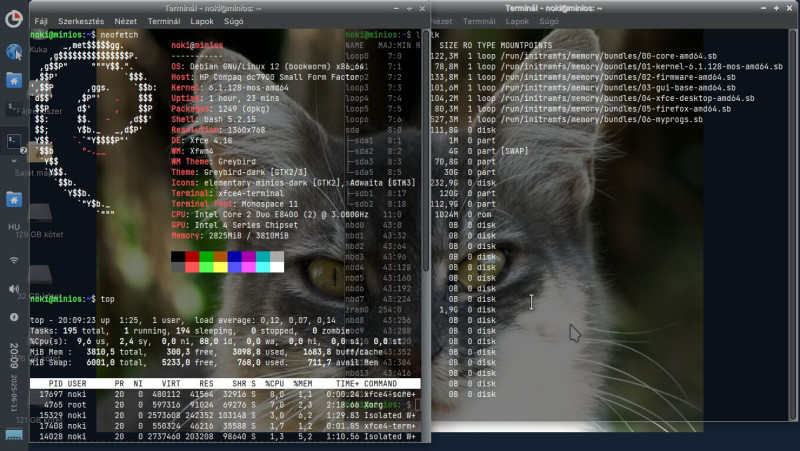Click the dark blue neofetch color block
This screenshot has height=451, width=800.
click(x=235, y=256)
